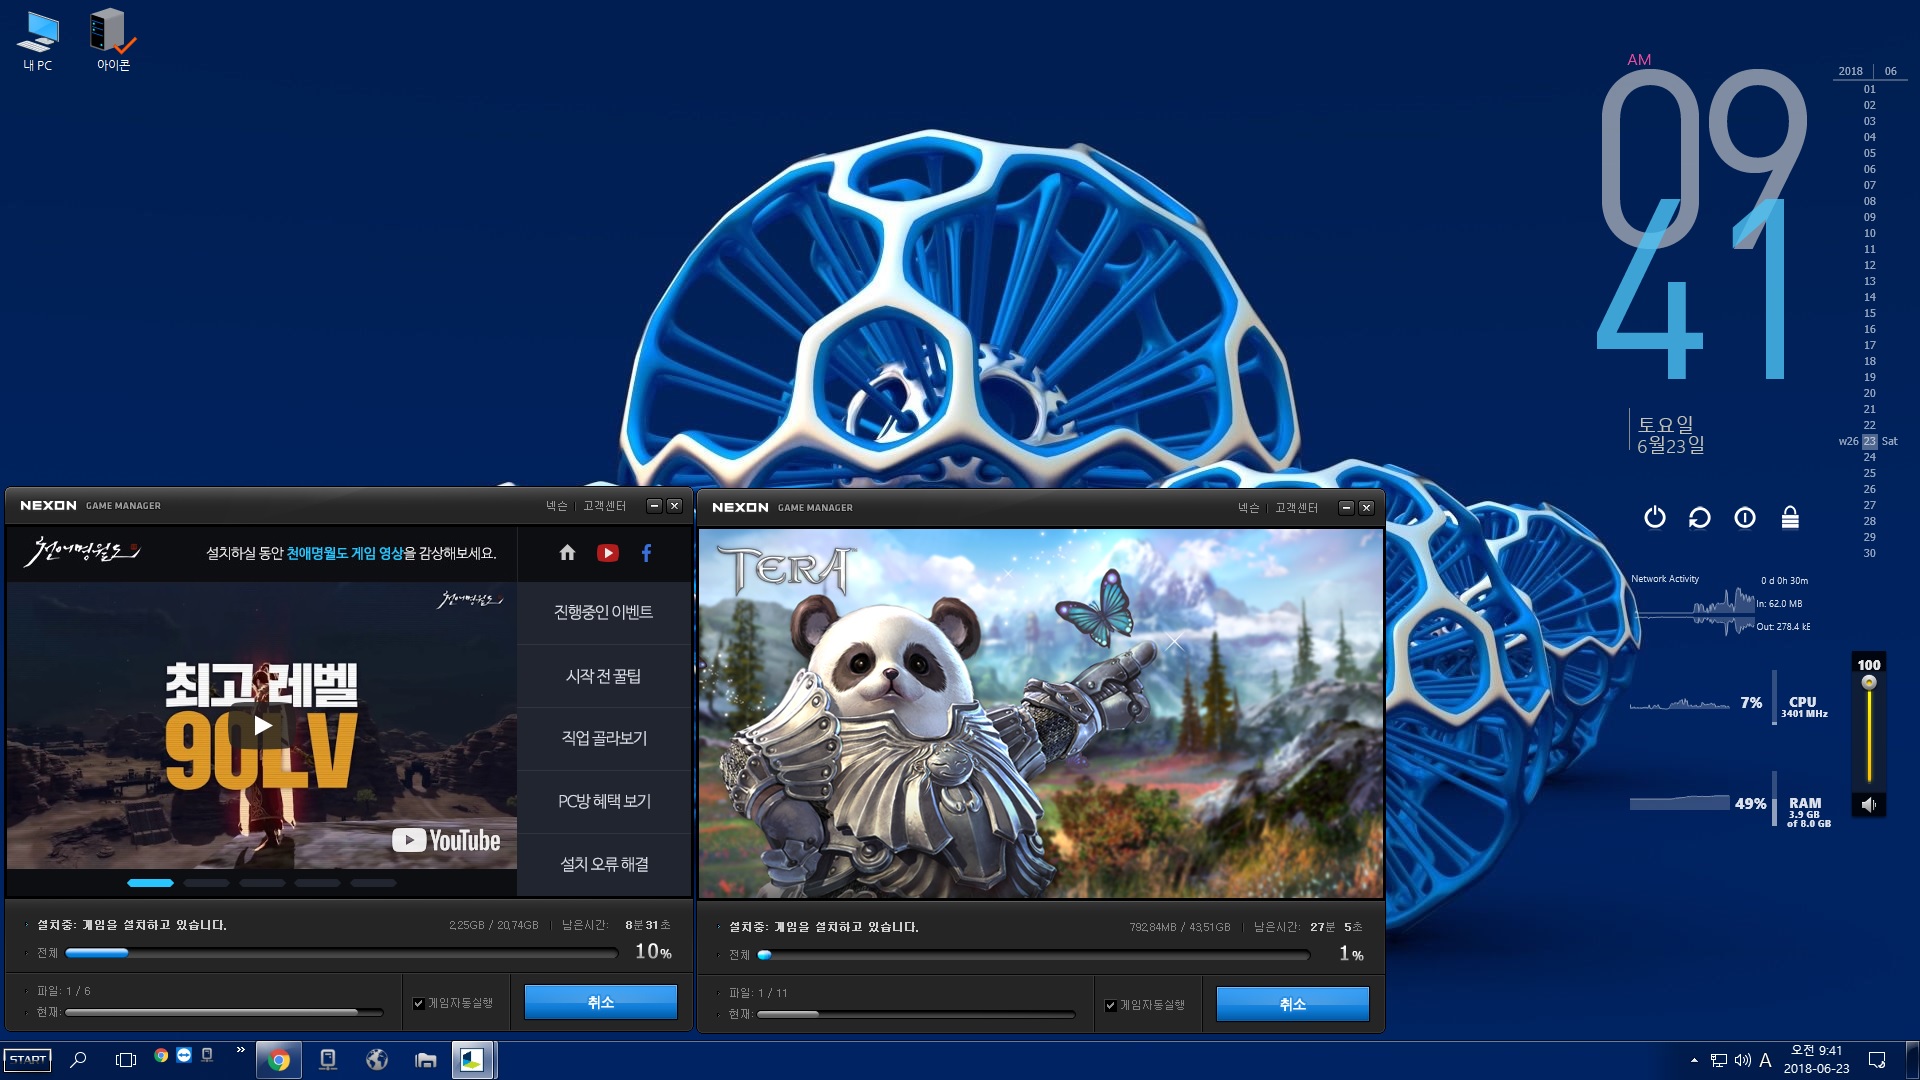Open the home icon in the left Nexon window

567,553
